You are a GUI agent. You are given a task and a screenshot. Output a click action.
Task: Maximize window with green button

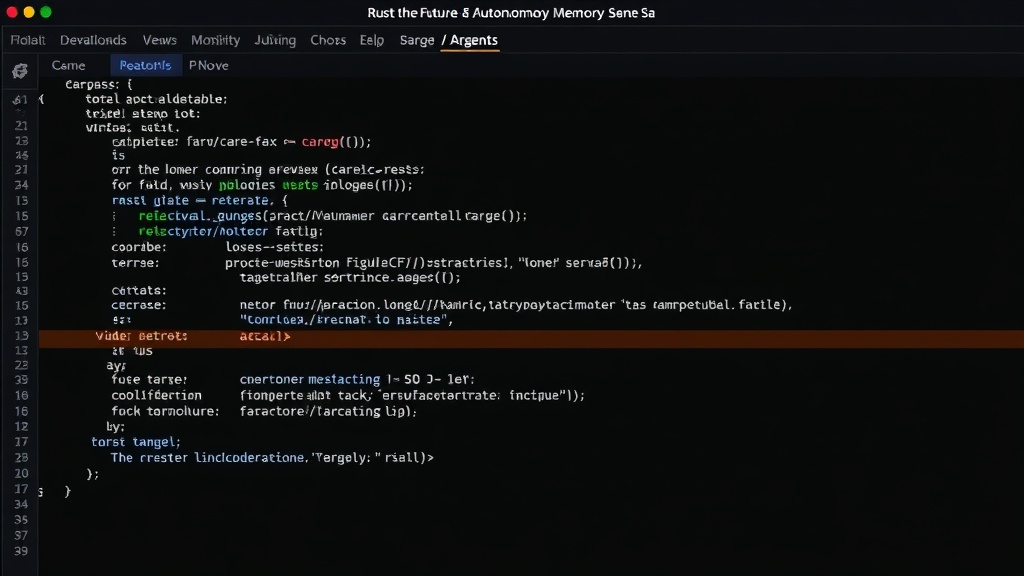[x=46, y=12]
